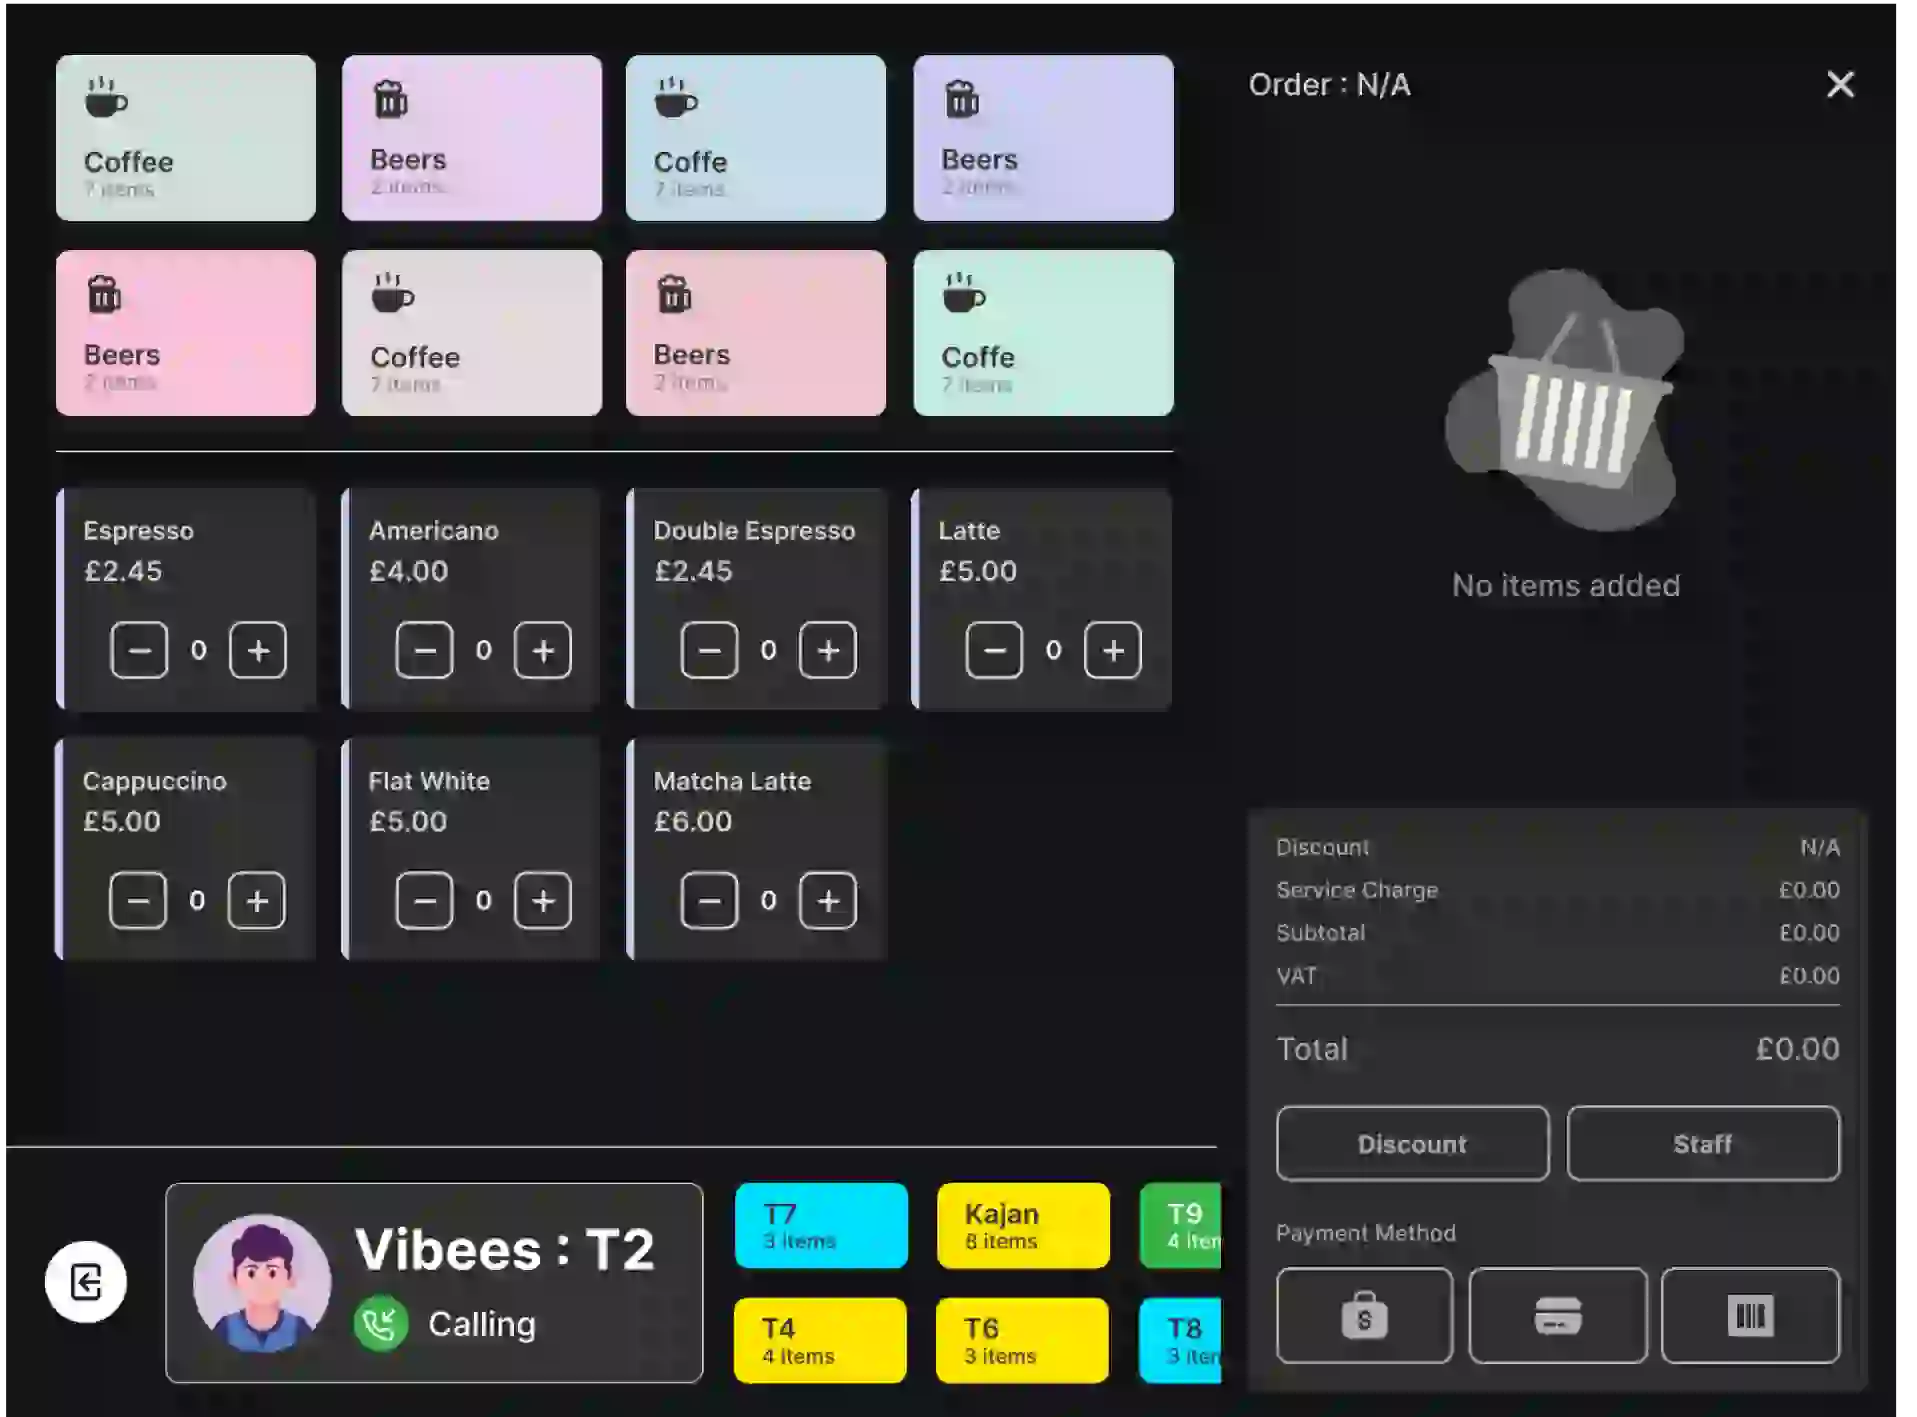Decrement the Americano quantity
The width and height of the screenshot is (1917, 1417).
point(424,650)
